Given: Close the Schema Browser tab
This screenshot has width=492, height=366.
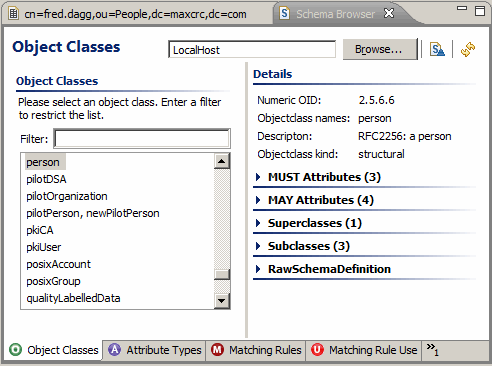Looking at the screenshot, I should click(389, 13).
